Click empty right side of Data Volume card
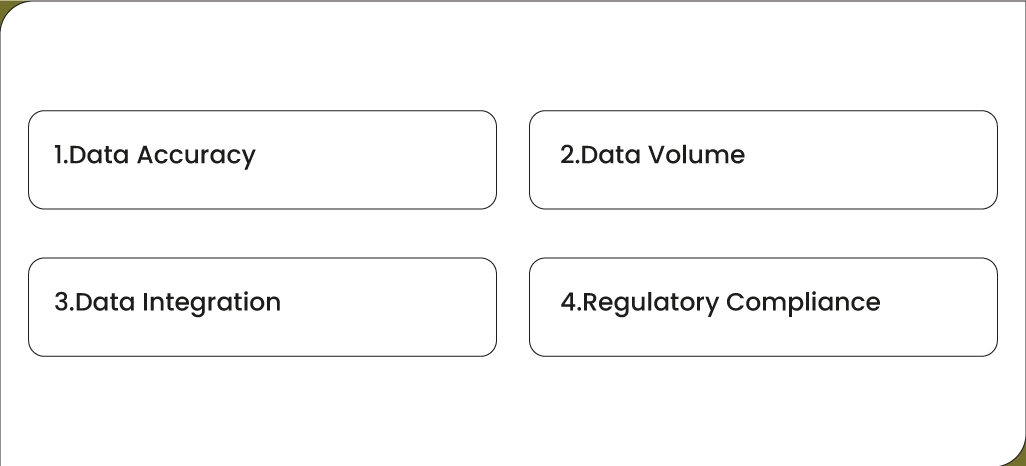The height and width of the screenshot is (466, 1026). coord(900,160)
